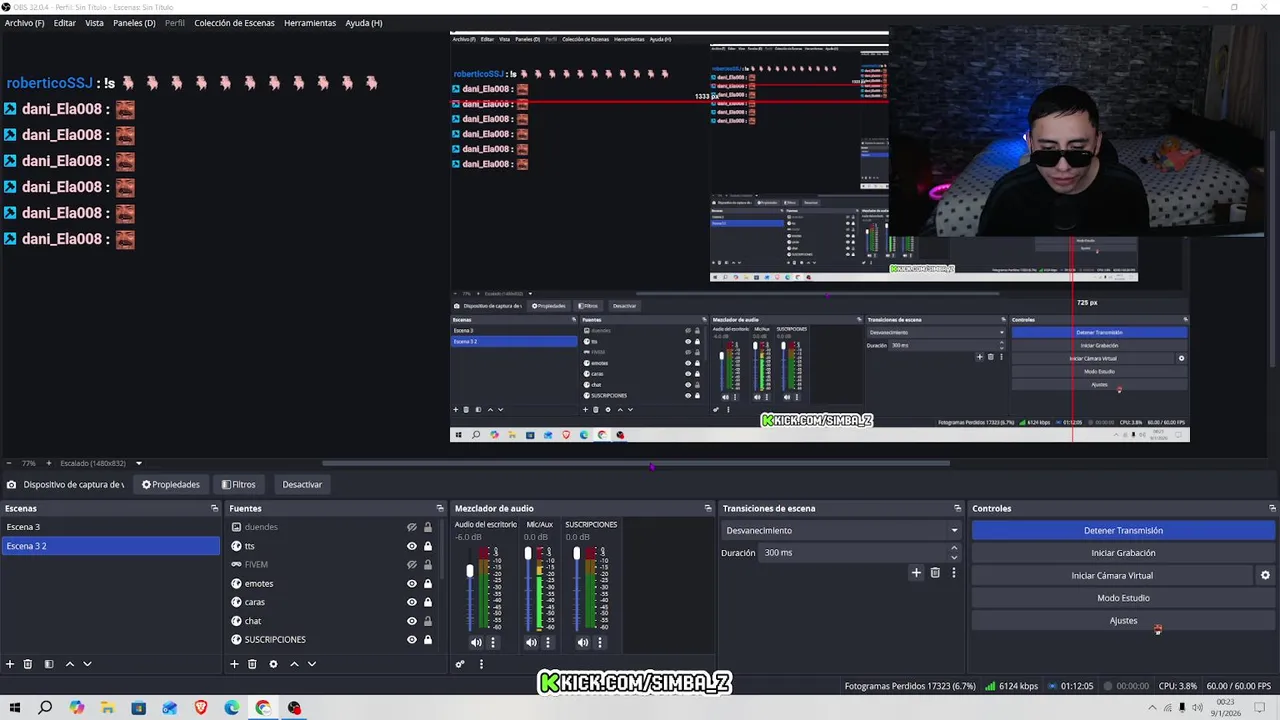Undock the Mezclador de audio panel

click(708, 508)
